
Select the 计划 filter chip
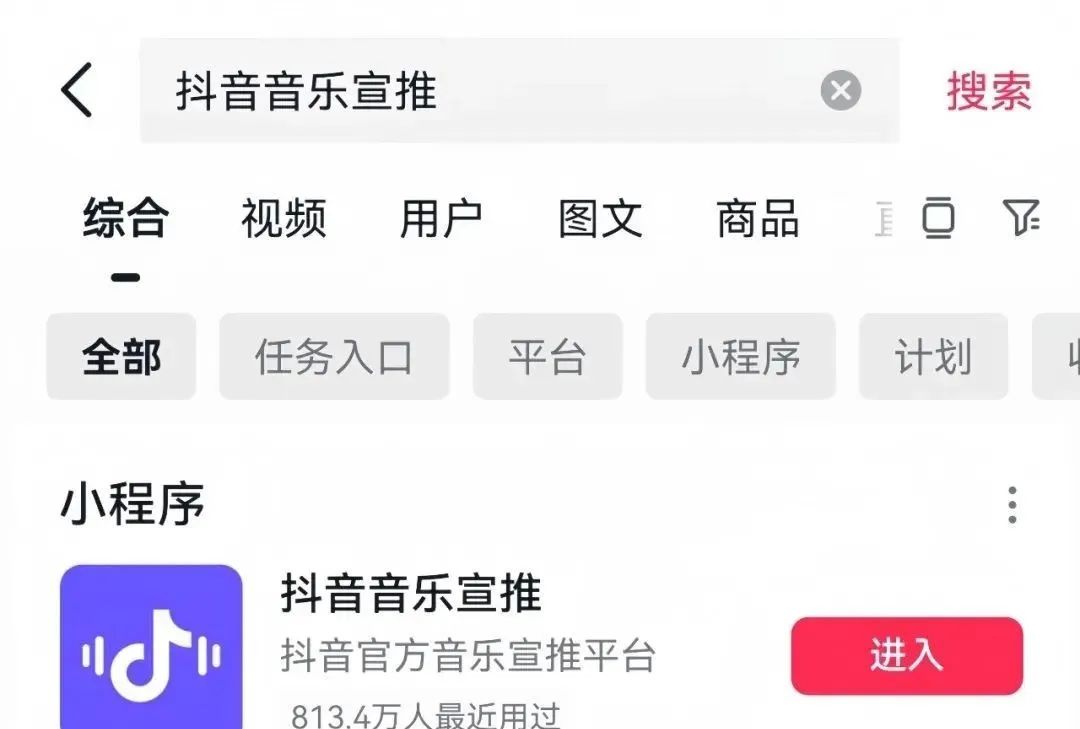pos(933,356)
